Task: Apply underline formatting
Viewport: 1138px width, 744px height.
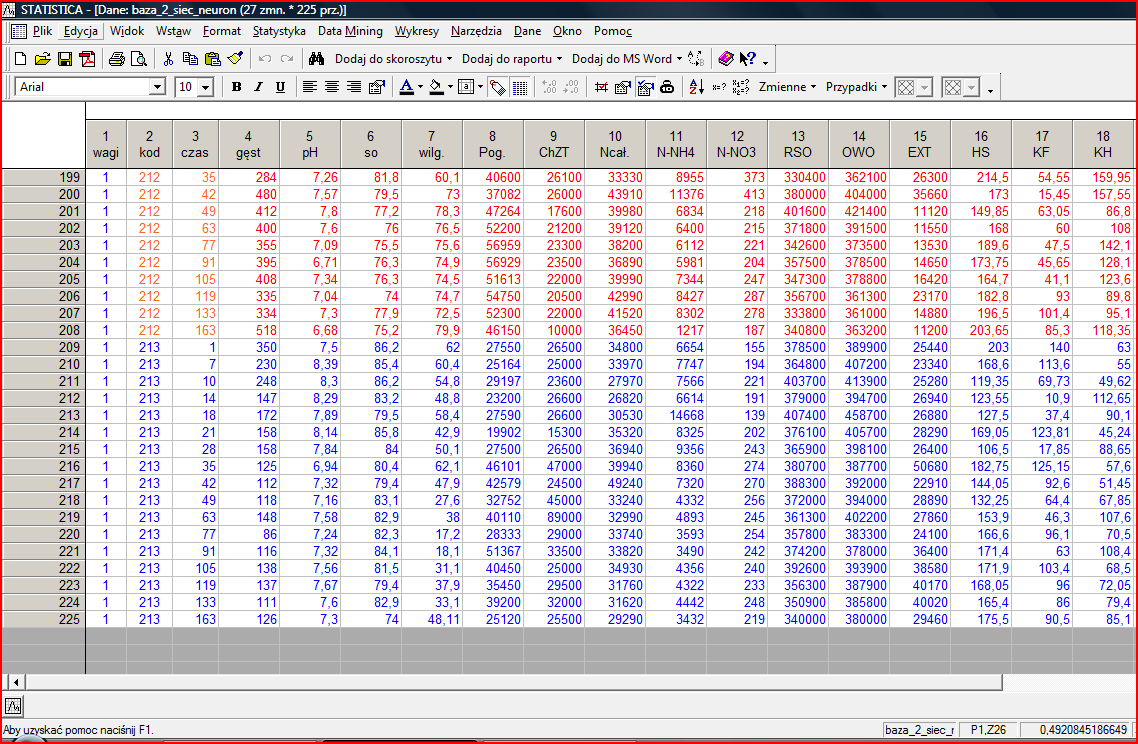Action: coord(280,87)
